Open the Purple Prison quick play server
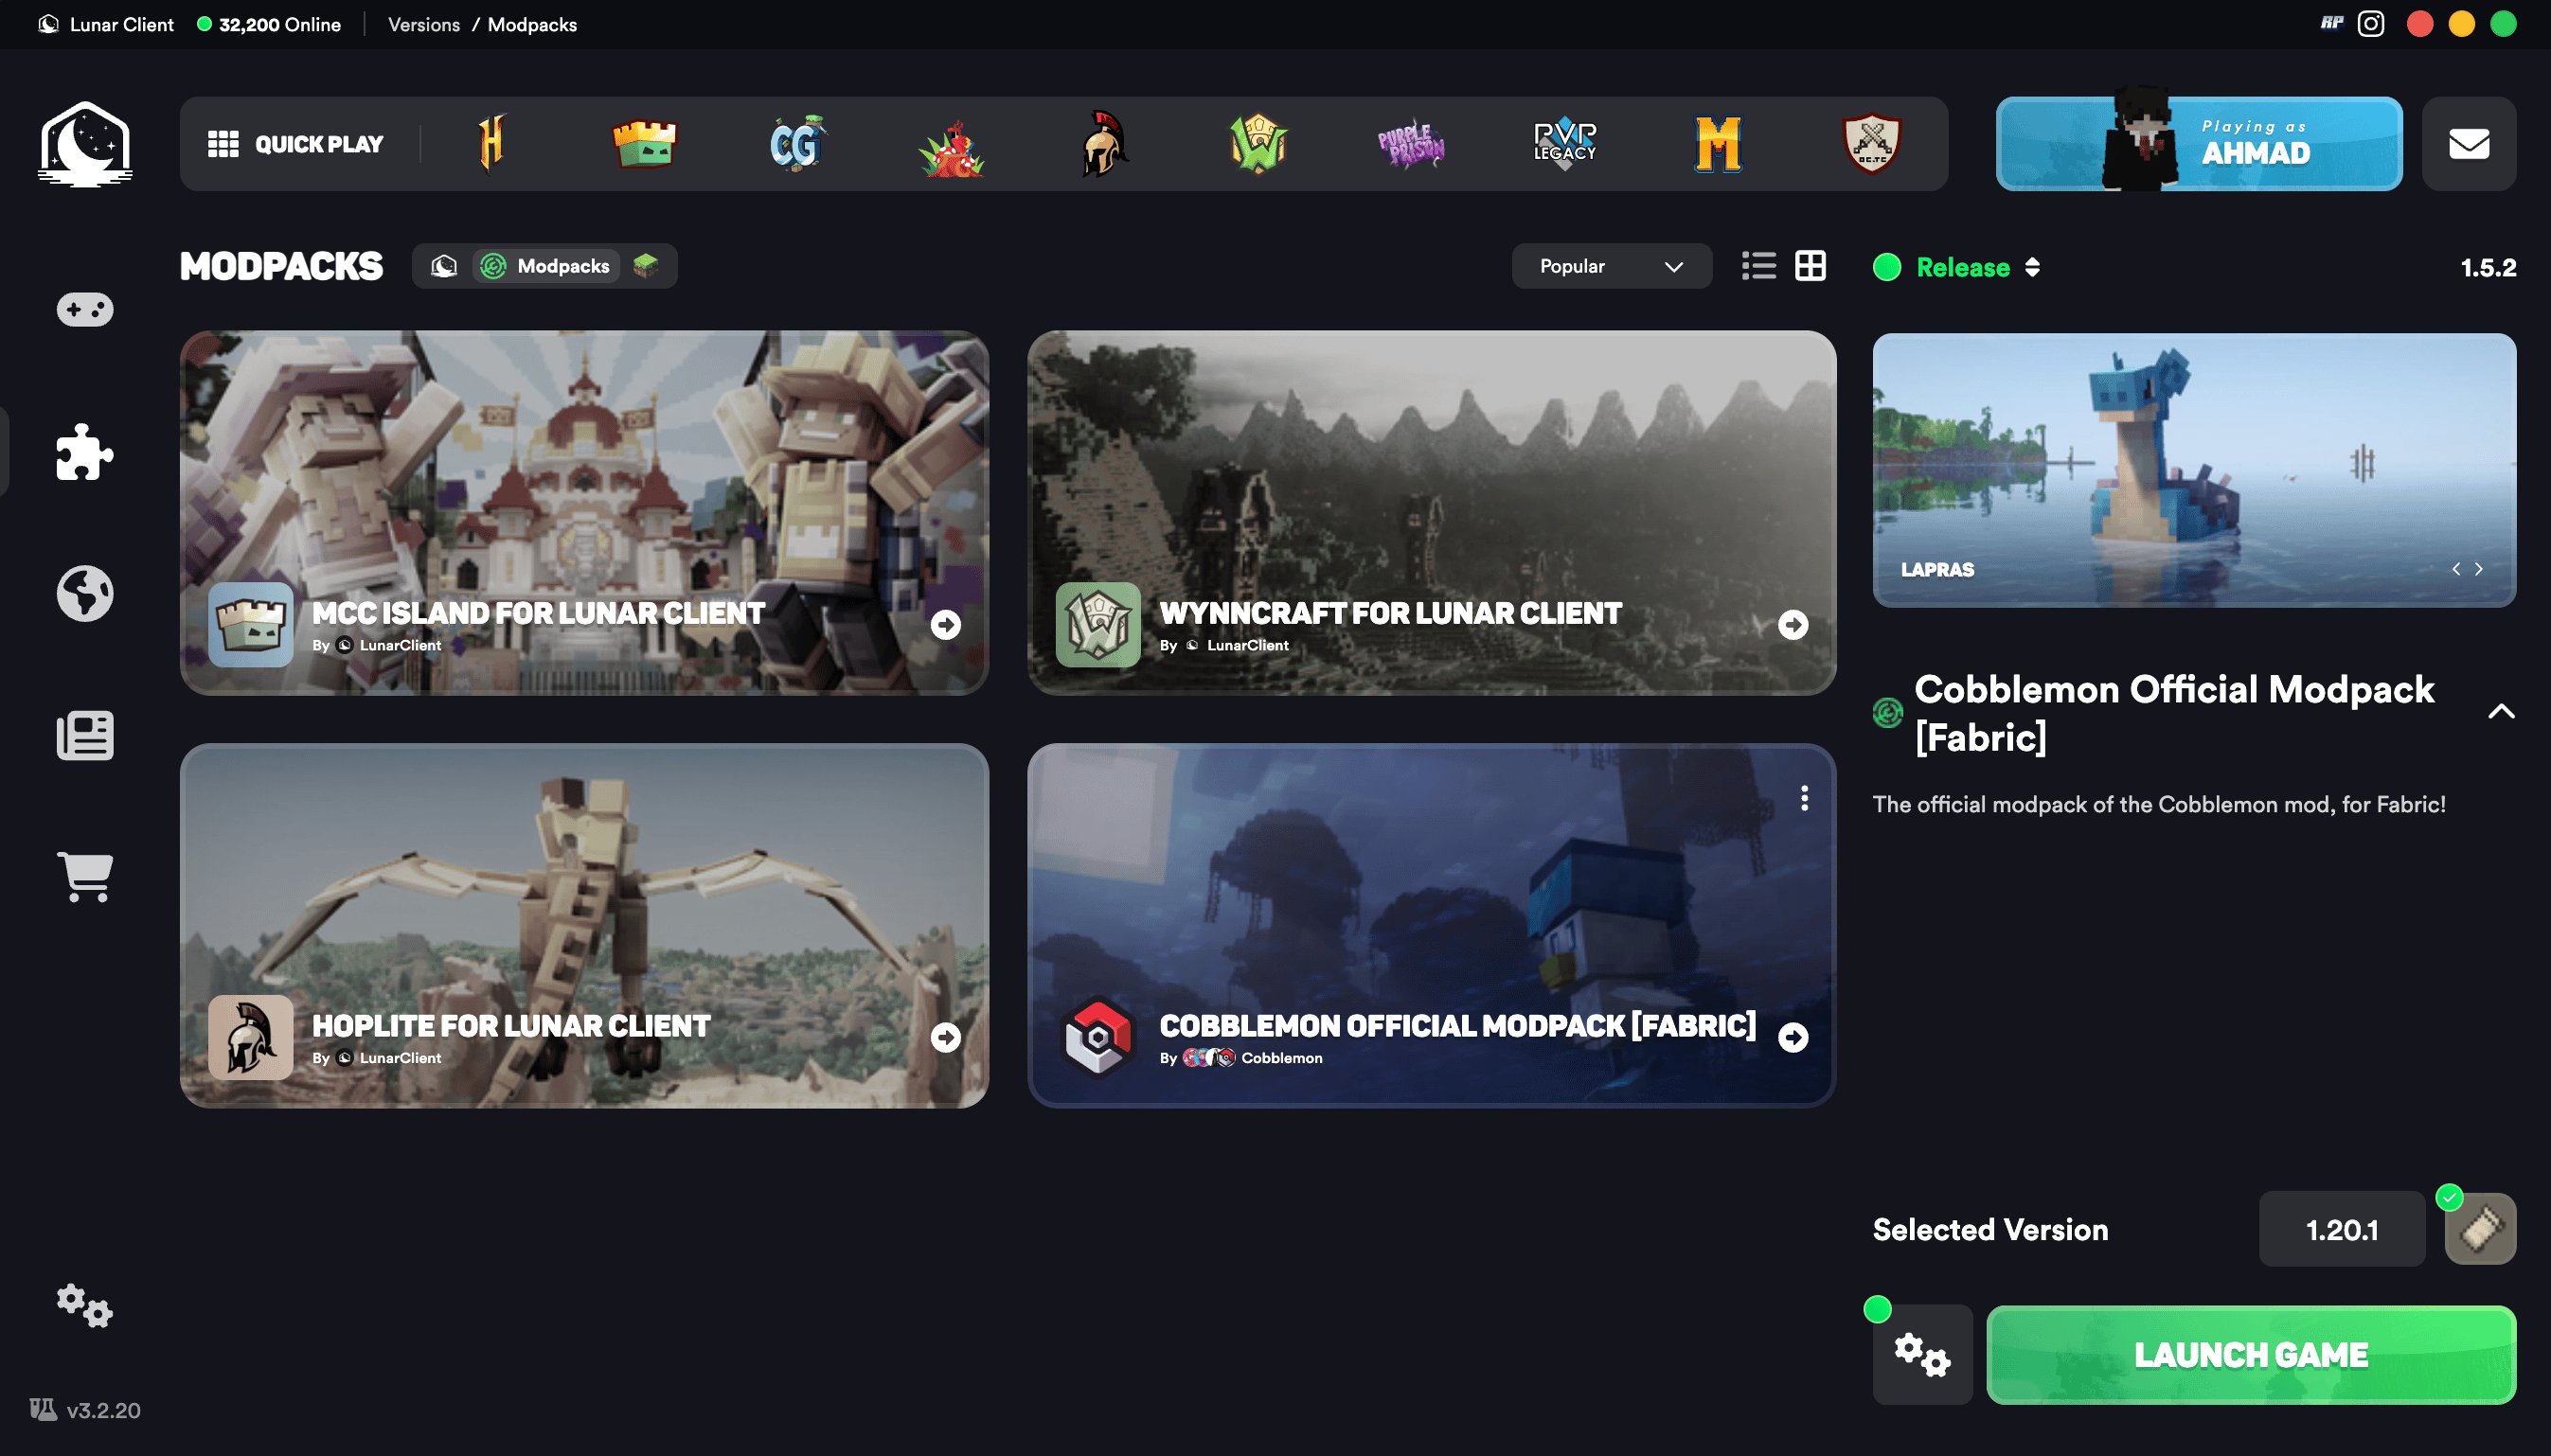Screen dimensions: 2551x1456 [x=1413, y=144]
